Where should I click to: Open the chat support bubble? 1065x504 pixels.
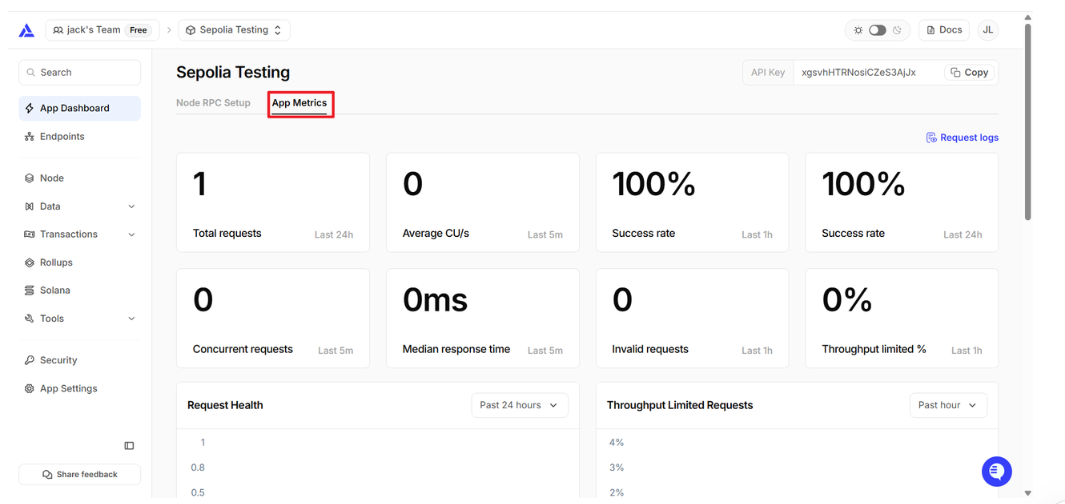(x=996, y=471)
